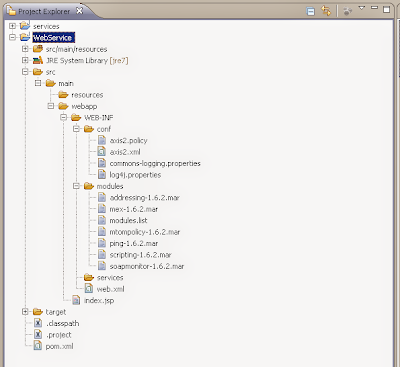Screen dimensions: 400x367
Task: Expand the JRE System Library node
Action: coord(25,60)
